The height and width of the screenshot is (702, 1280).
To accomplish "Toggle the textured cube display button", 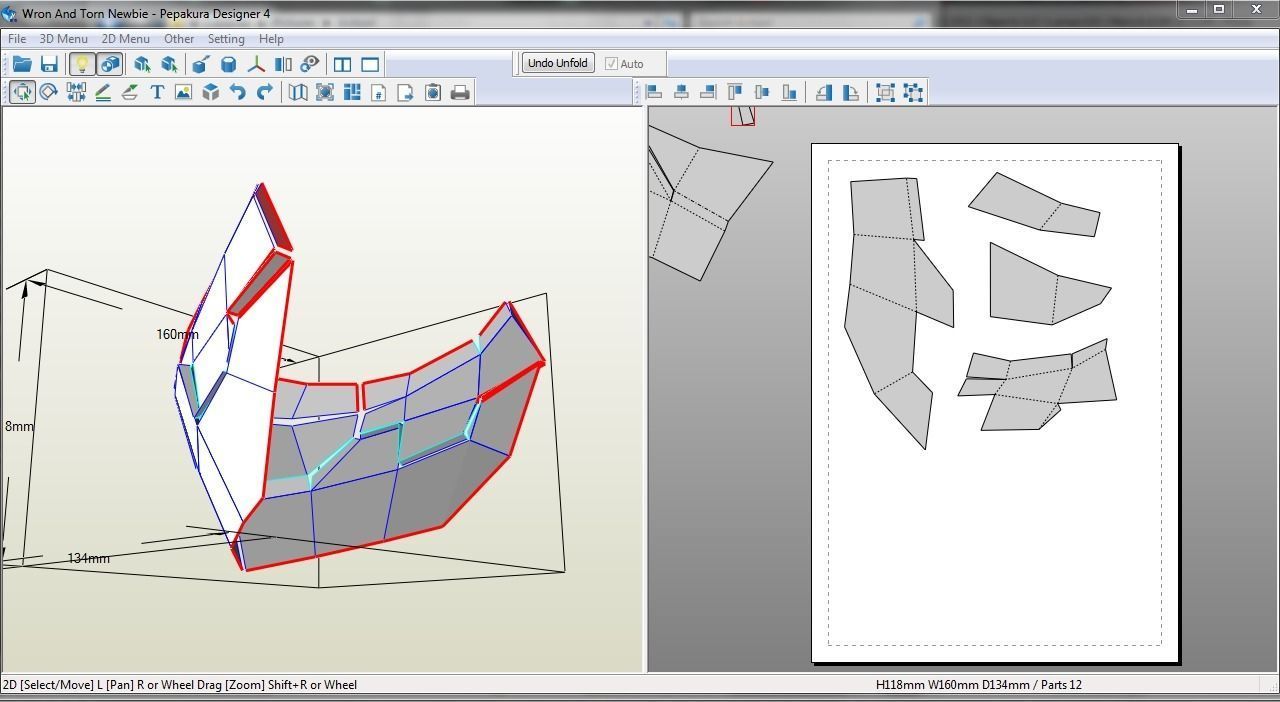I will click(109, 64).
